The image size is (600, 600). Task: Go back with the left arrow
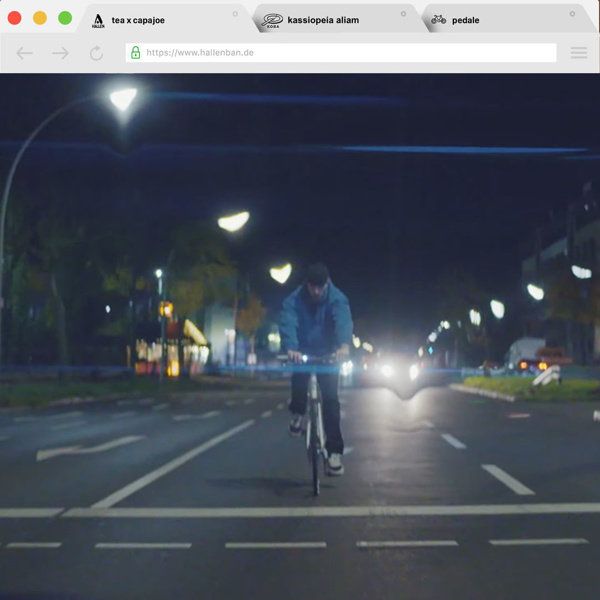(25, 53)
